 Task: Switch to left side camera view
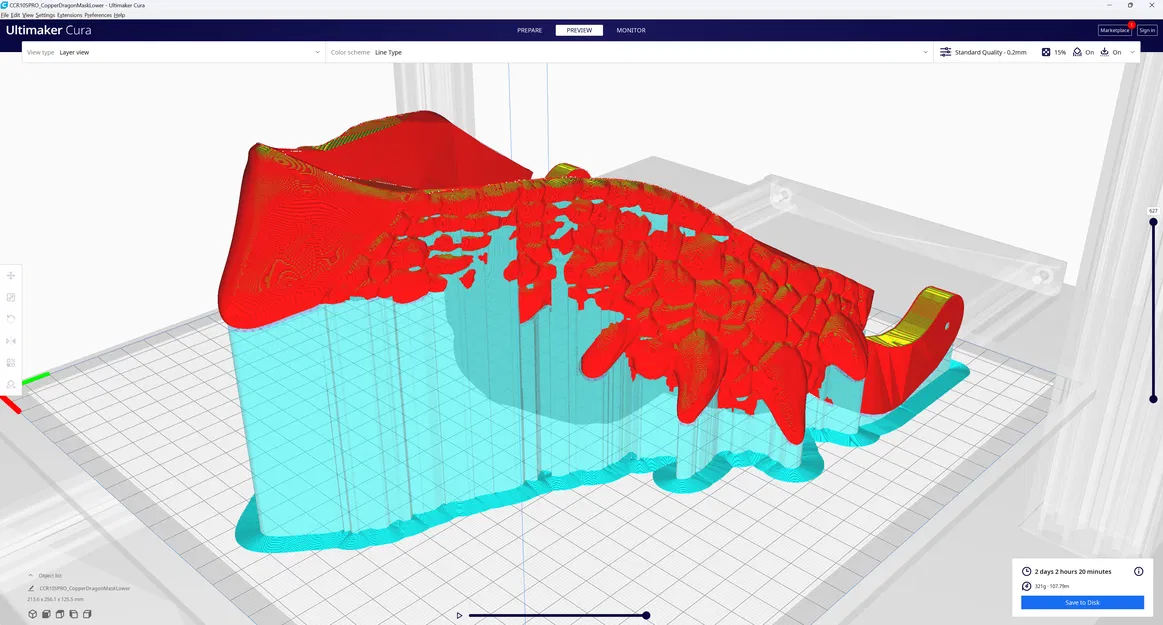tap(73, 614)
